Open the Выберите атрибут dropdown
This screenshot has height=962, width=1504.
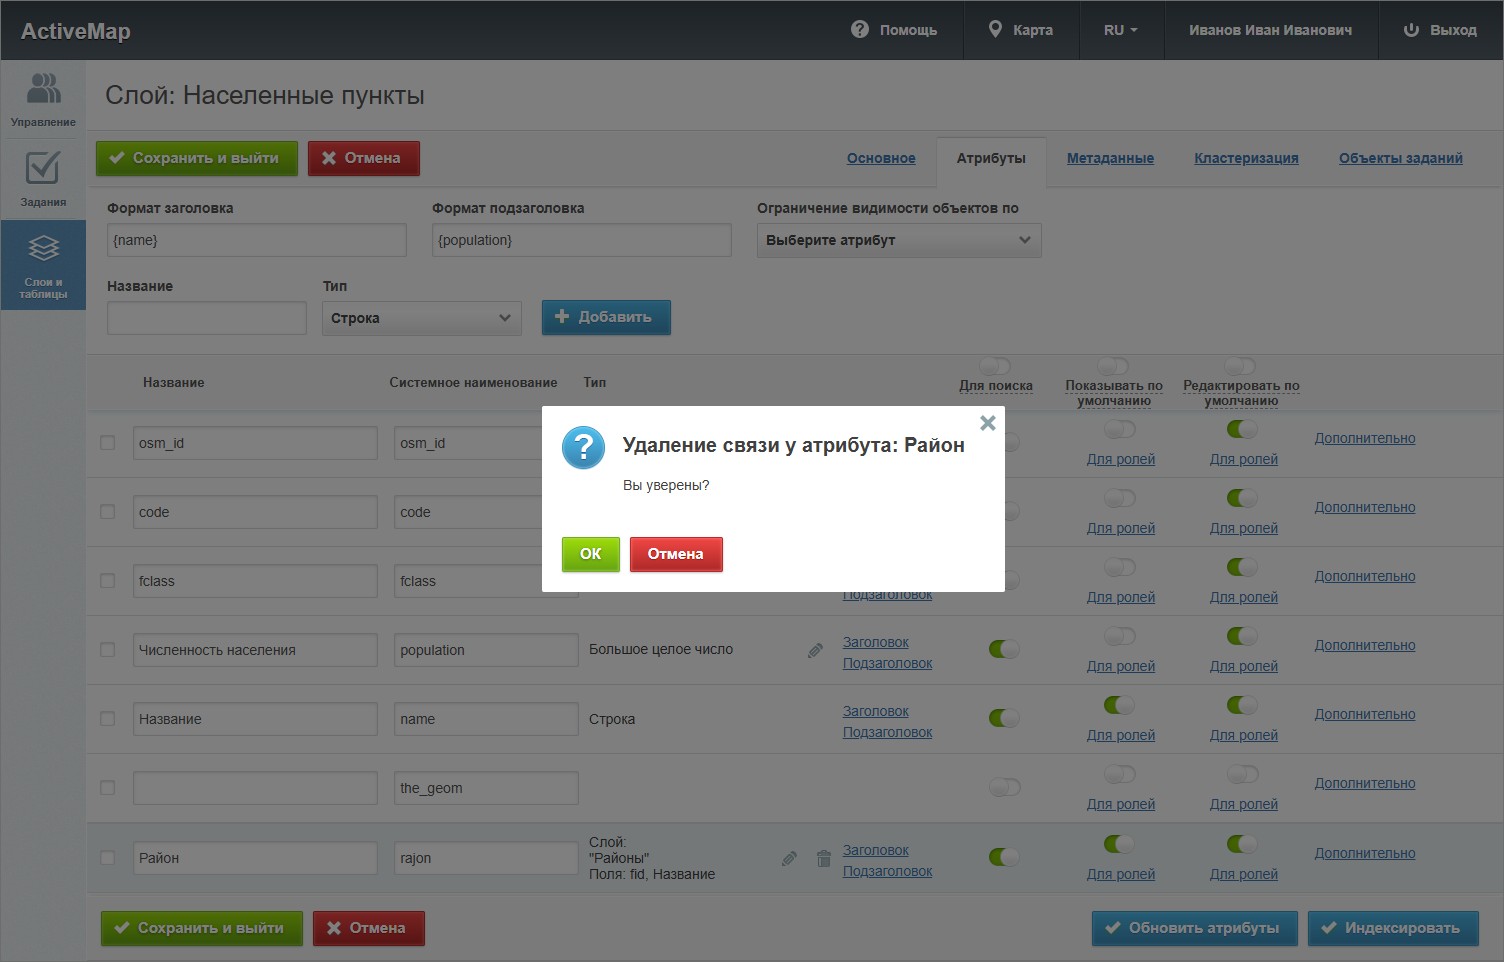(x=898, y=240)
